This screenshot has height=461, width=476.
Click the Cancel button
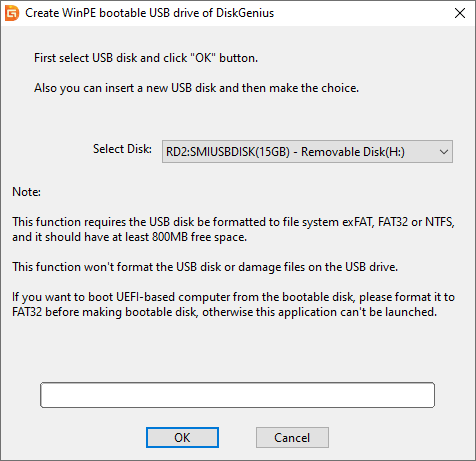292,437
